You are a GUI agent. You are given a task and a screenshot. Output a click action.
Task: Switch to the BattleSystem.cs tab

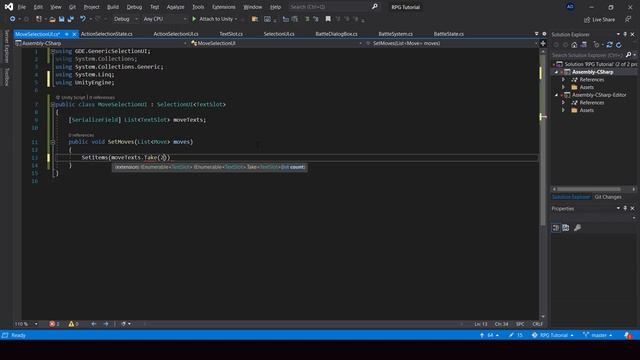point(396,34)
